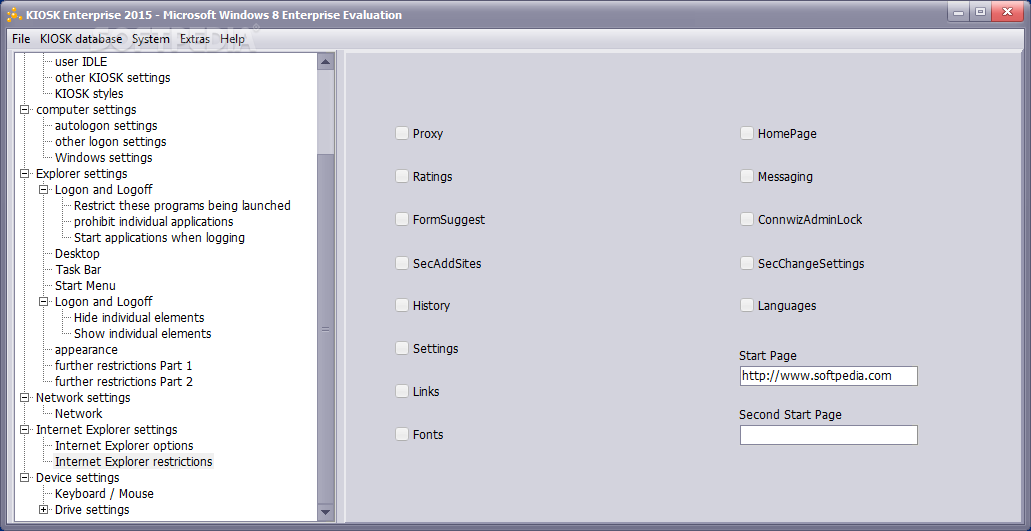1031x531 pixels.
Task: Close the KIOSK Enterprise window
Action: click(x=1007, y=12)
